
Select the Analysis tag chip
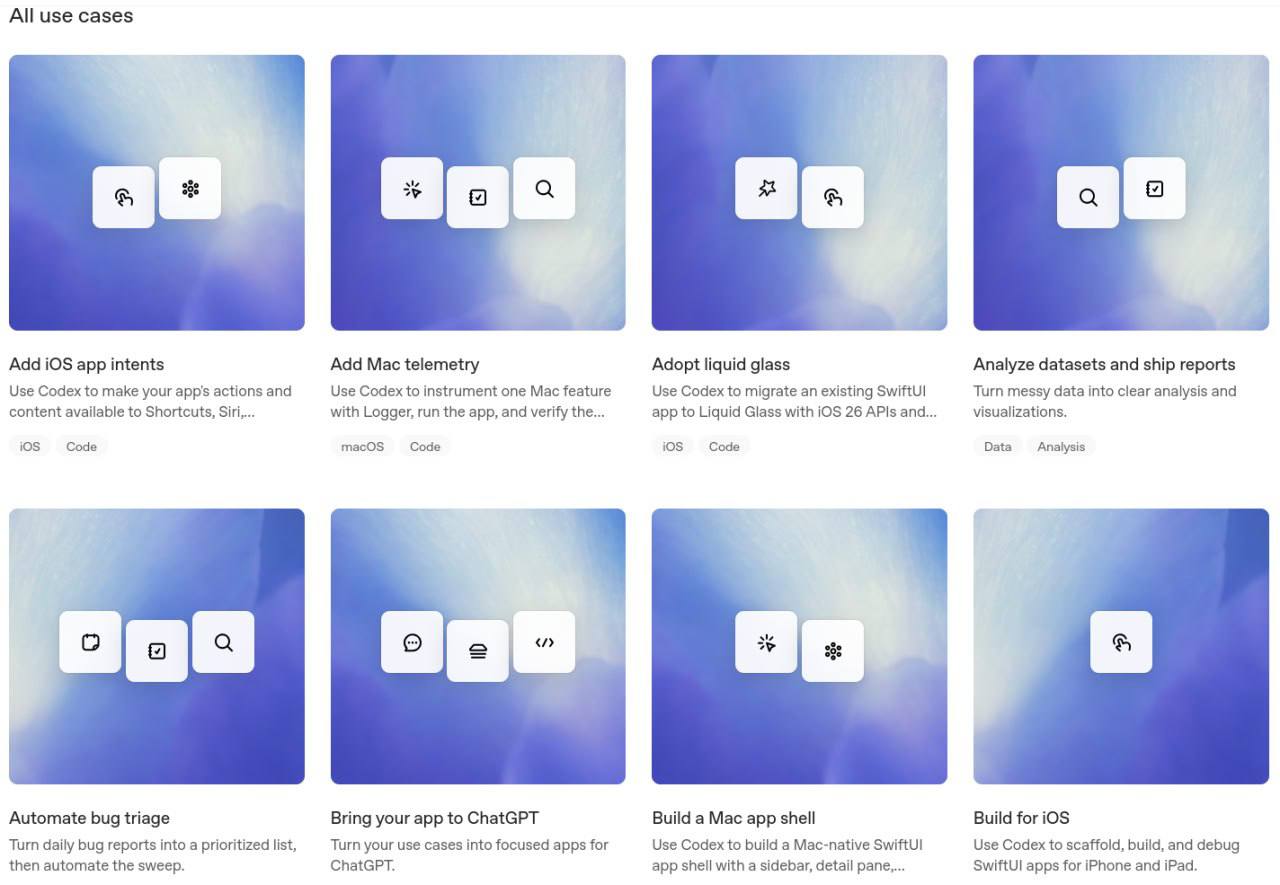coord(1061,447)
